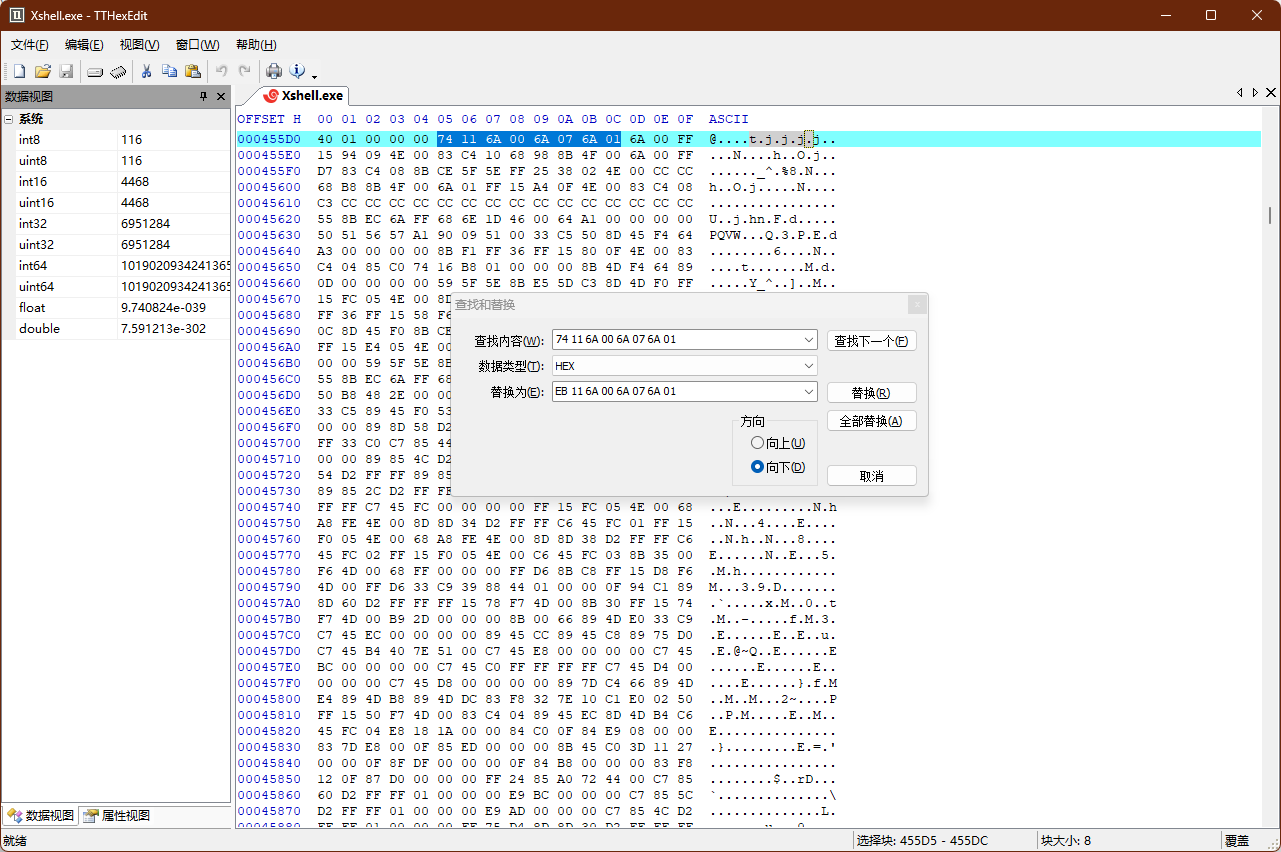Pin the 数据视图 panel
Image resolution: width=1281 pixels, height=852 pixels.
[203, 96]
